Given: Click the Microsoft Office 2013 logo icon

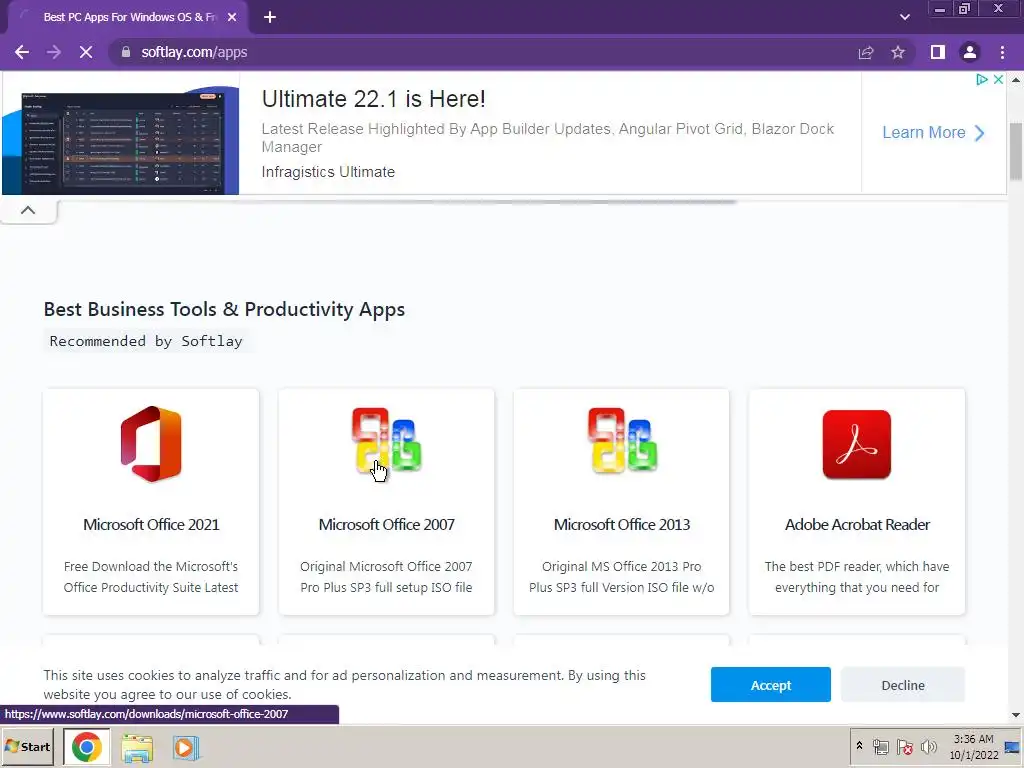Looking at the screenshot, I should tap(622, 441).
